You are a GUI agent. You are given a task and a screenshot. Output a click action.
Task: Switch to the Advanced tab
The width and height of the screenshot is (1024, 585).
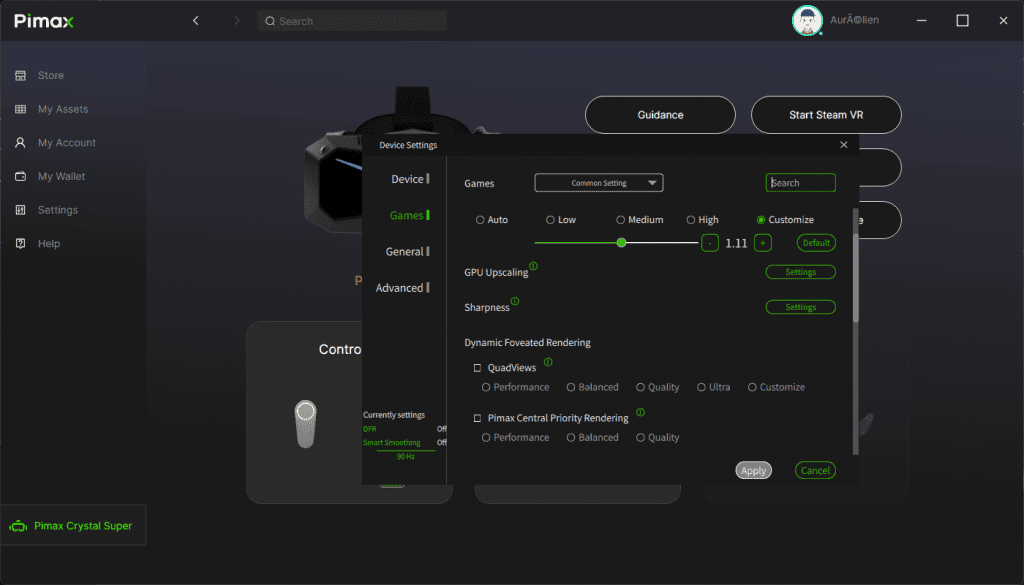coord(402,288)
